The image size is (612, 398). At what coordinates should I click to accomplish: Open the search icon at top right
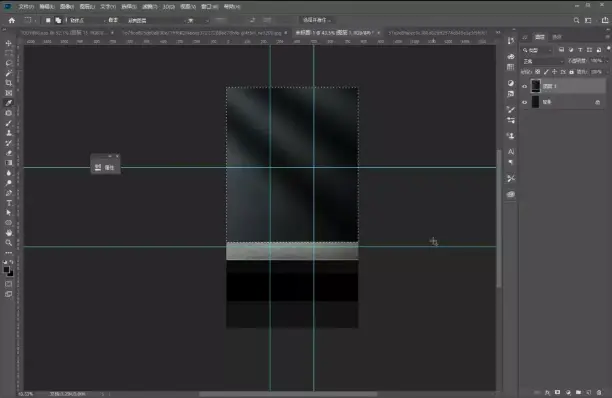tap(576, 20)
